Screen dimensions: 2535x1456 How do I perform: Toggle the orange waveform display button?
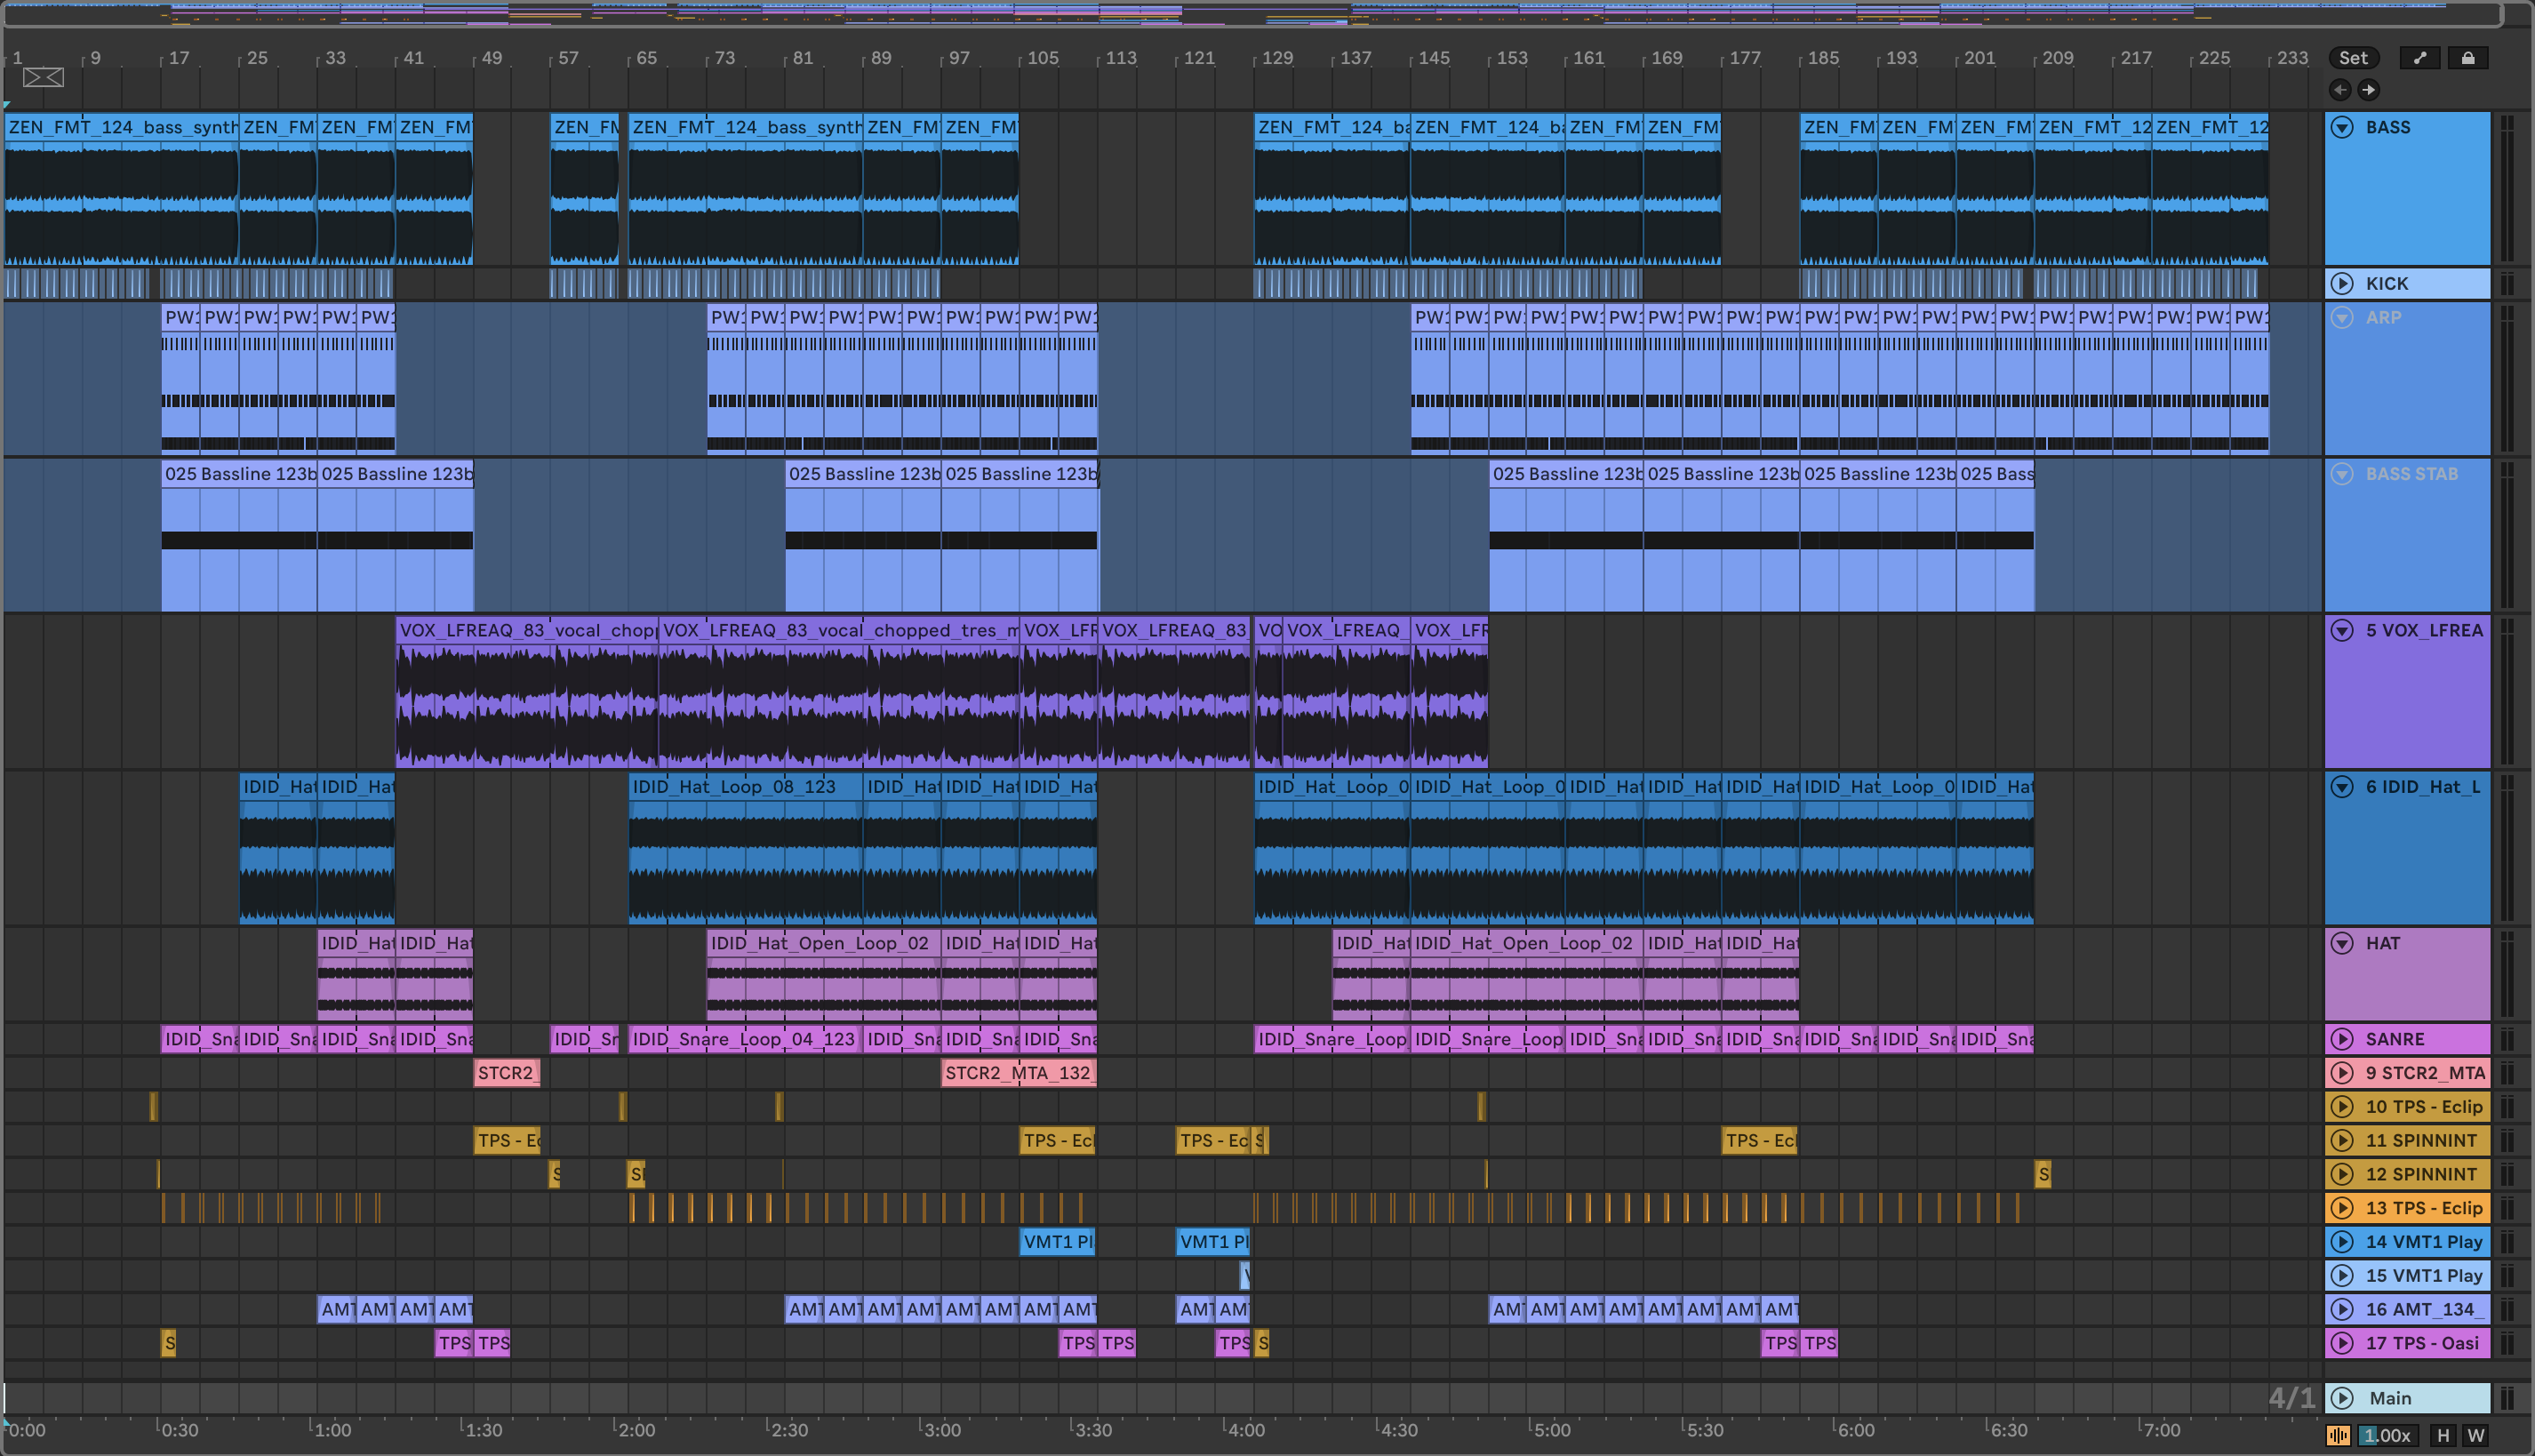(x=2338, y=1436)
